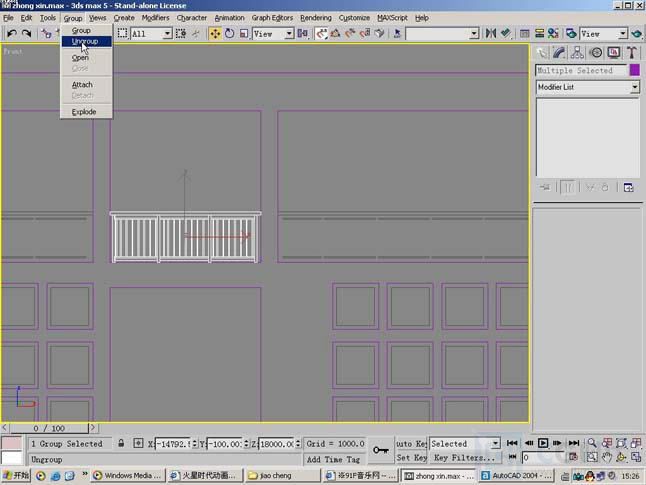Switch to the Utilities hammer panel
This screenshot has height=485, width=646.
point(632,53)
